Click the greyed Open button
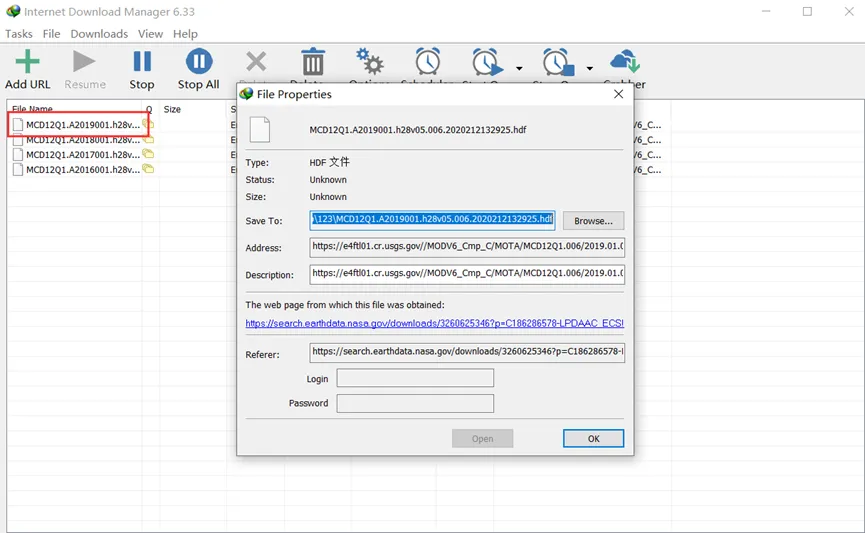Viewport: 865px width, 533px height. tap(482, 439)
